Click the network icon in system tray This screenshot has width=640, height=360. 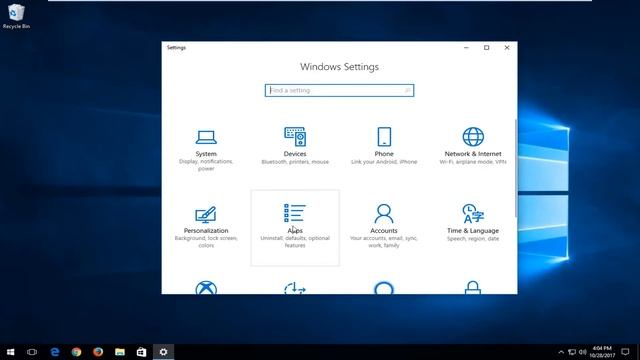click(572, 352)
